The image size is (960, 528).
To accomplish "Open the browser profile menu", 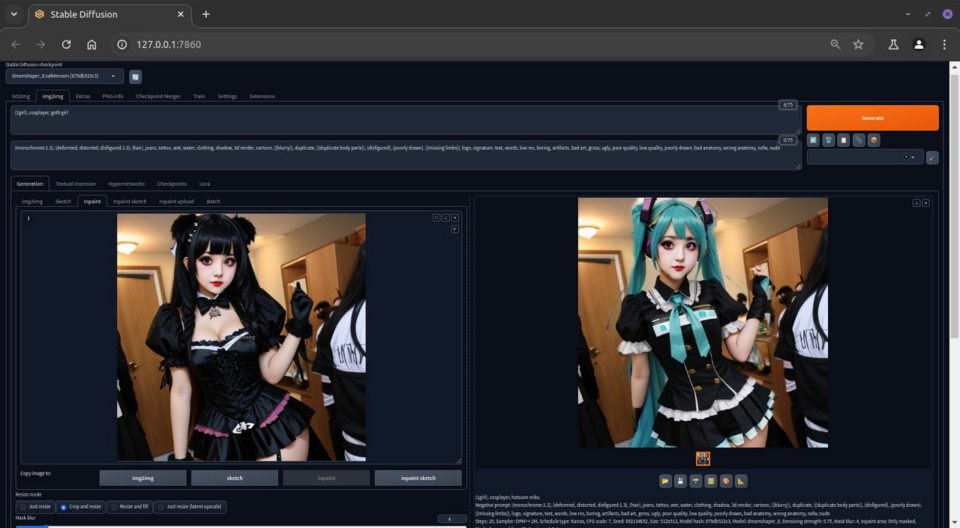I will click(919, 44).
